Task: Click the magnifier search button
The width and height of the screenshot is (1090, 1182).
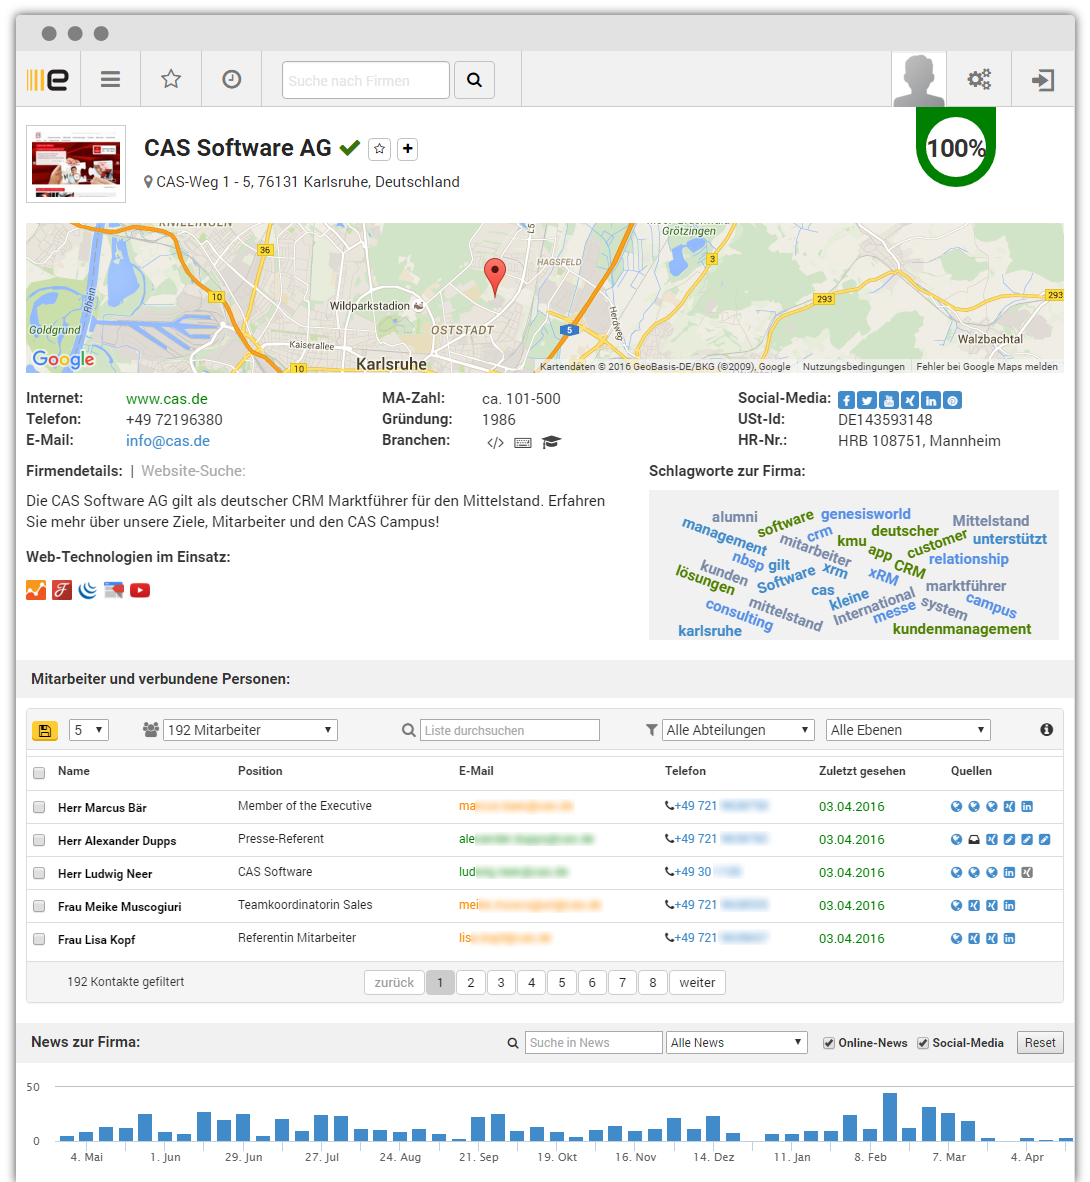Action: [x=474, y=80]
